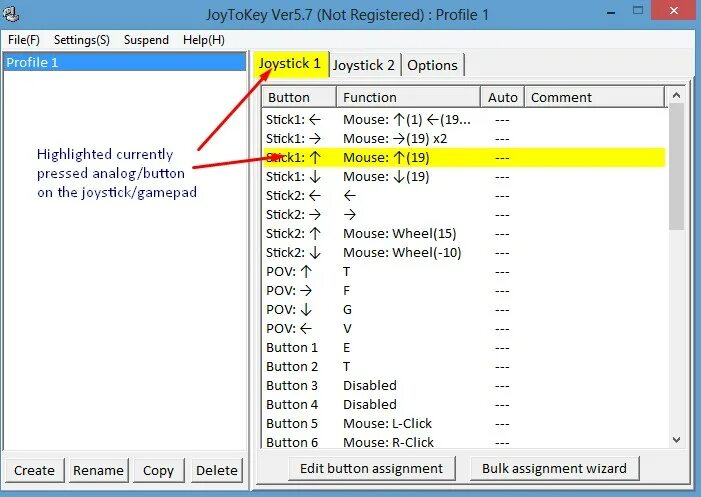Screen dimensions: 701x497
Task: Select the highlighted Stick1 up arrow row
Action: 465,158
